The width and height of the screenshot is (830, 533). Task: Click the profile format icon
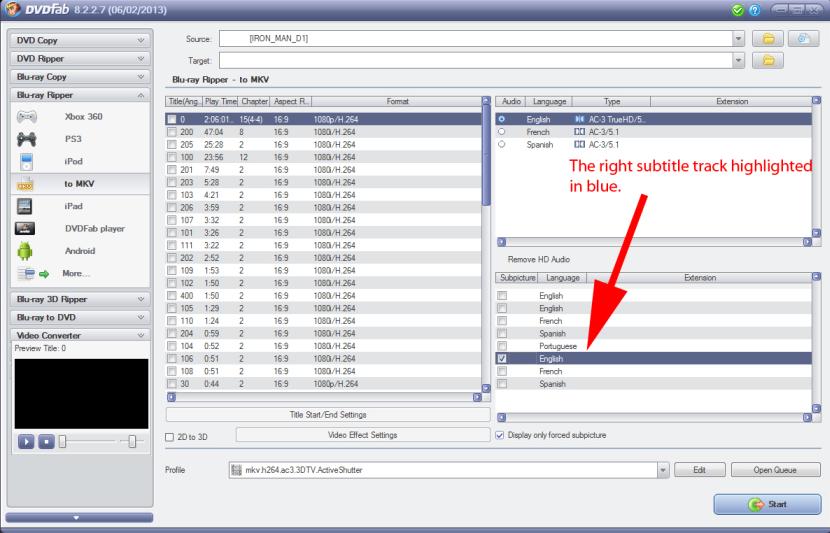[x=237, y=470]
